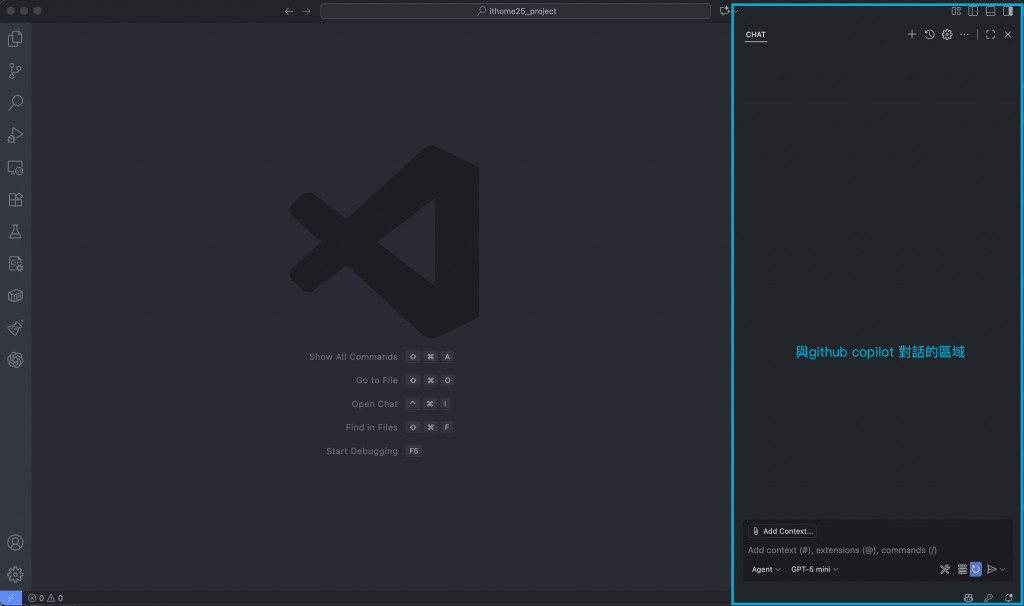Click the Copilot chat icon in title bar
This screenshot has height=606, width=1024.
(x=724, y=11)
